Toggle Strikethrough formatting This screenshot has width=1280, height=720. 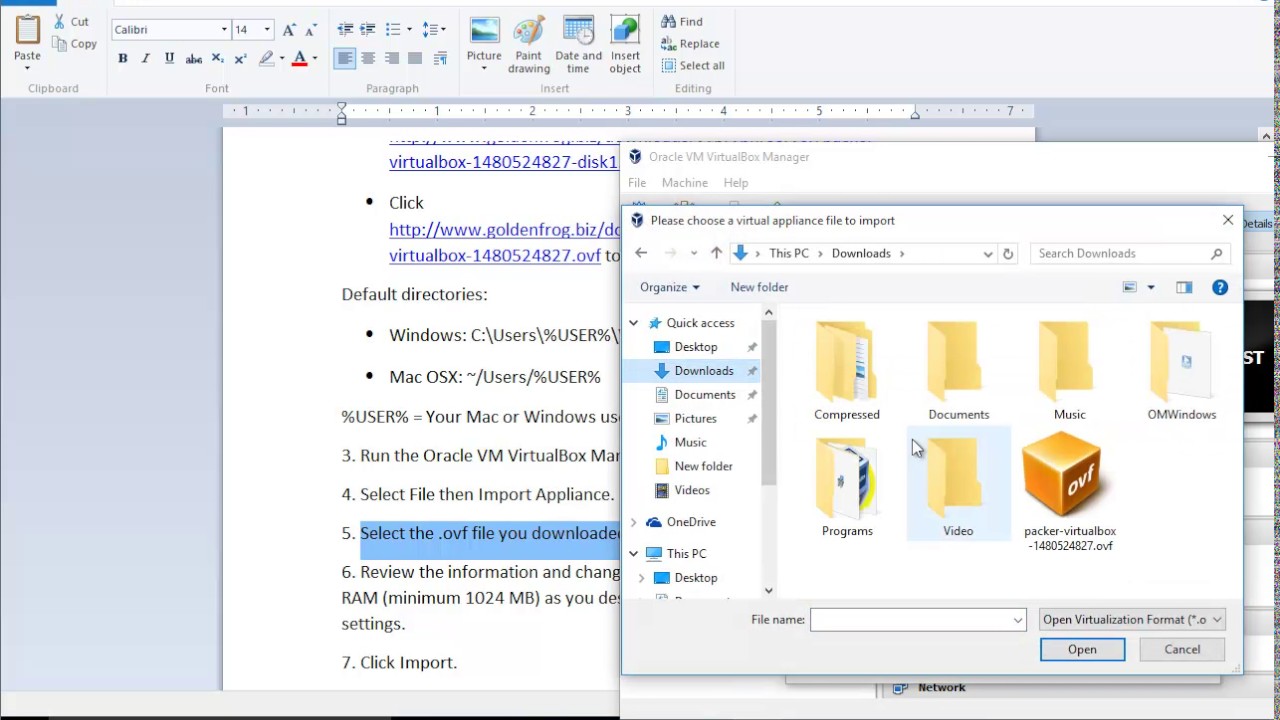tap(194, 59)
